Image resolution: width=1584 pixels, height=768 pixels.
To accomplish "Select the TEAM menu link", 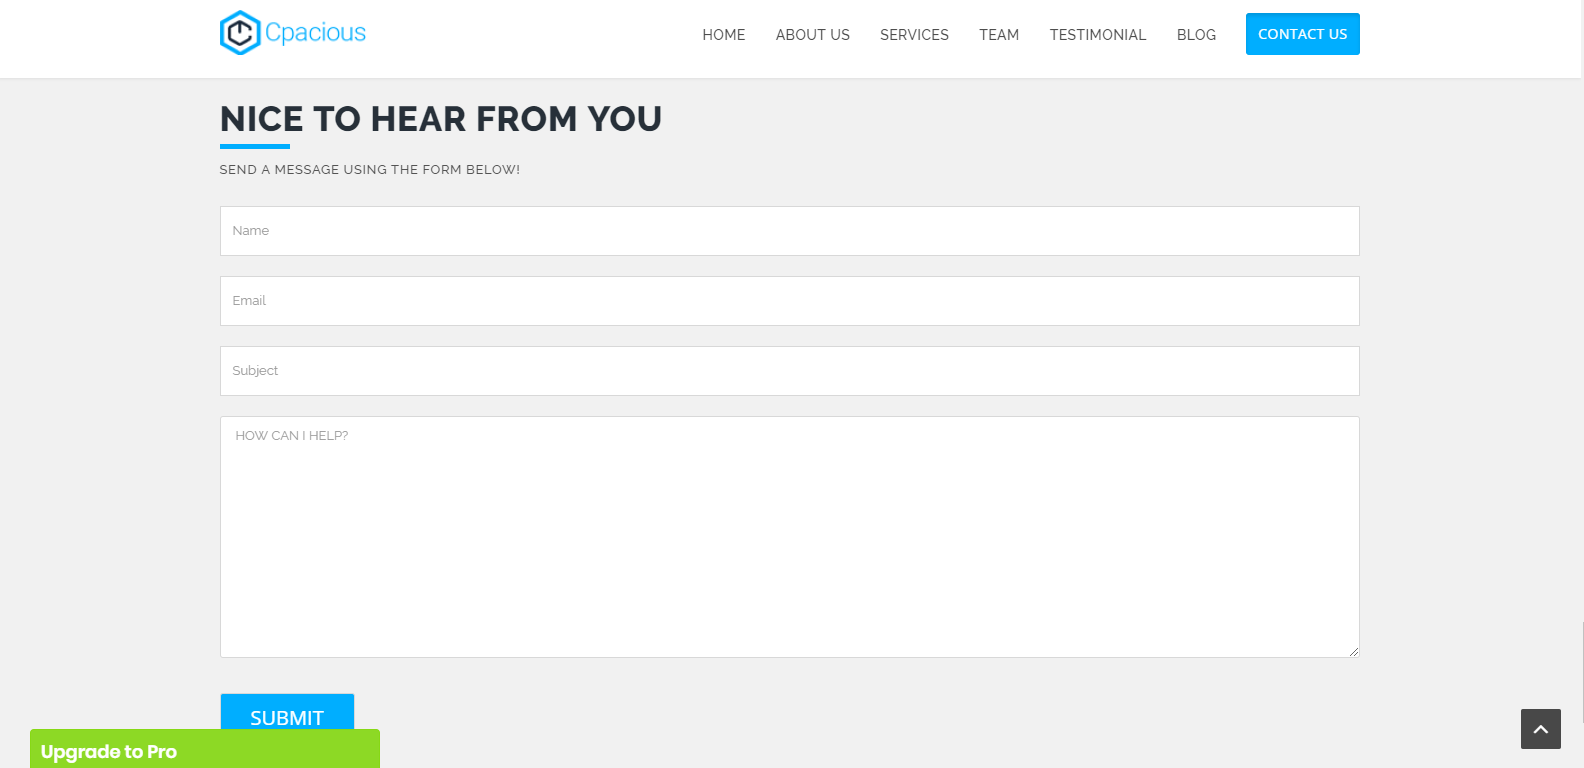I will click(998, 35).
